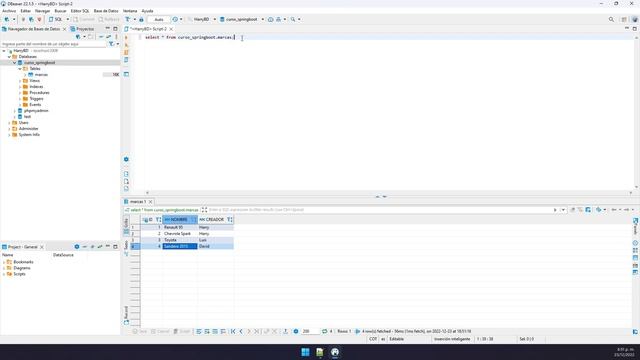This screenshot has width=640, height=360.
Task: Go to the previous result row icon
Action: coord(241,331)
